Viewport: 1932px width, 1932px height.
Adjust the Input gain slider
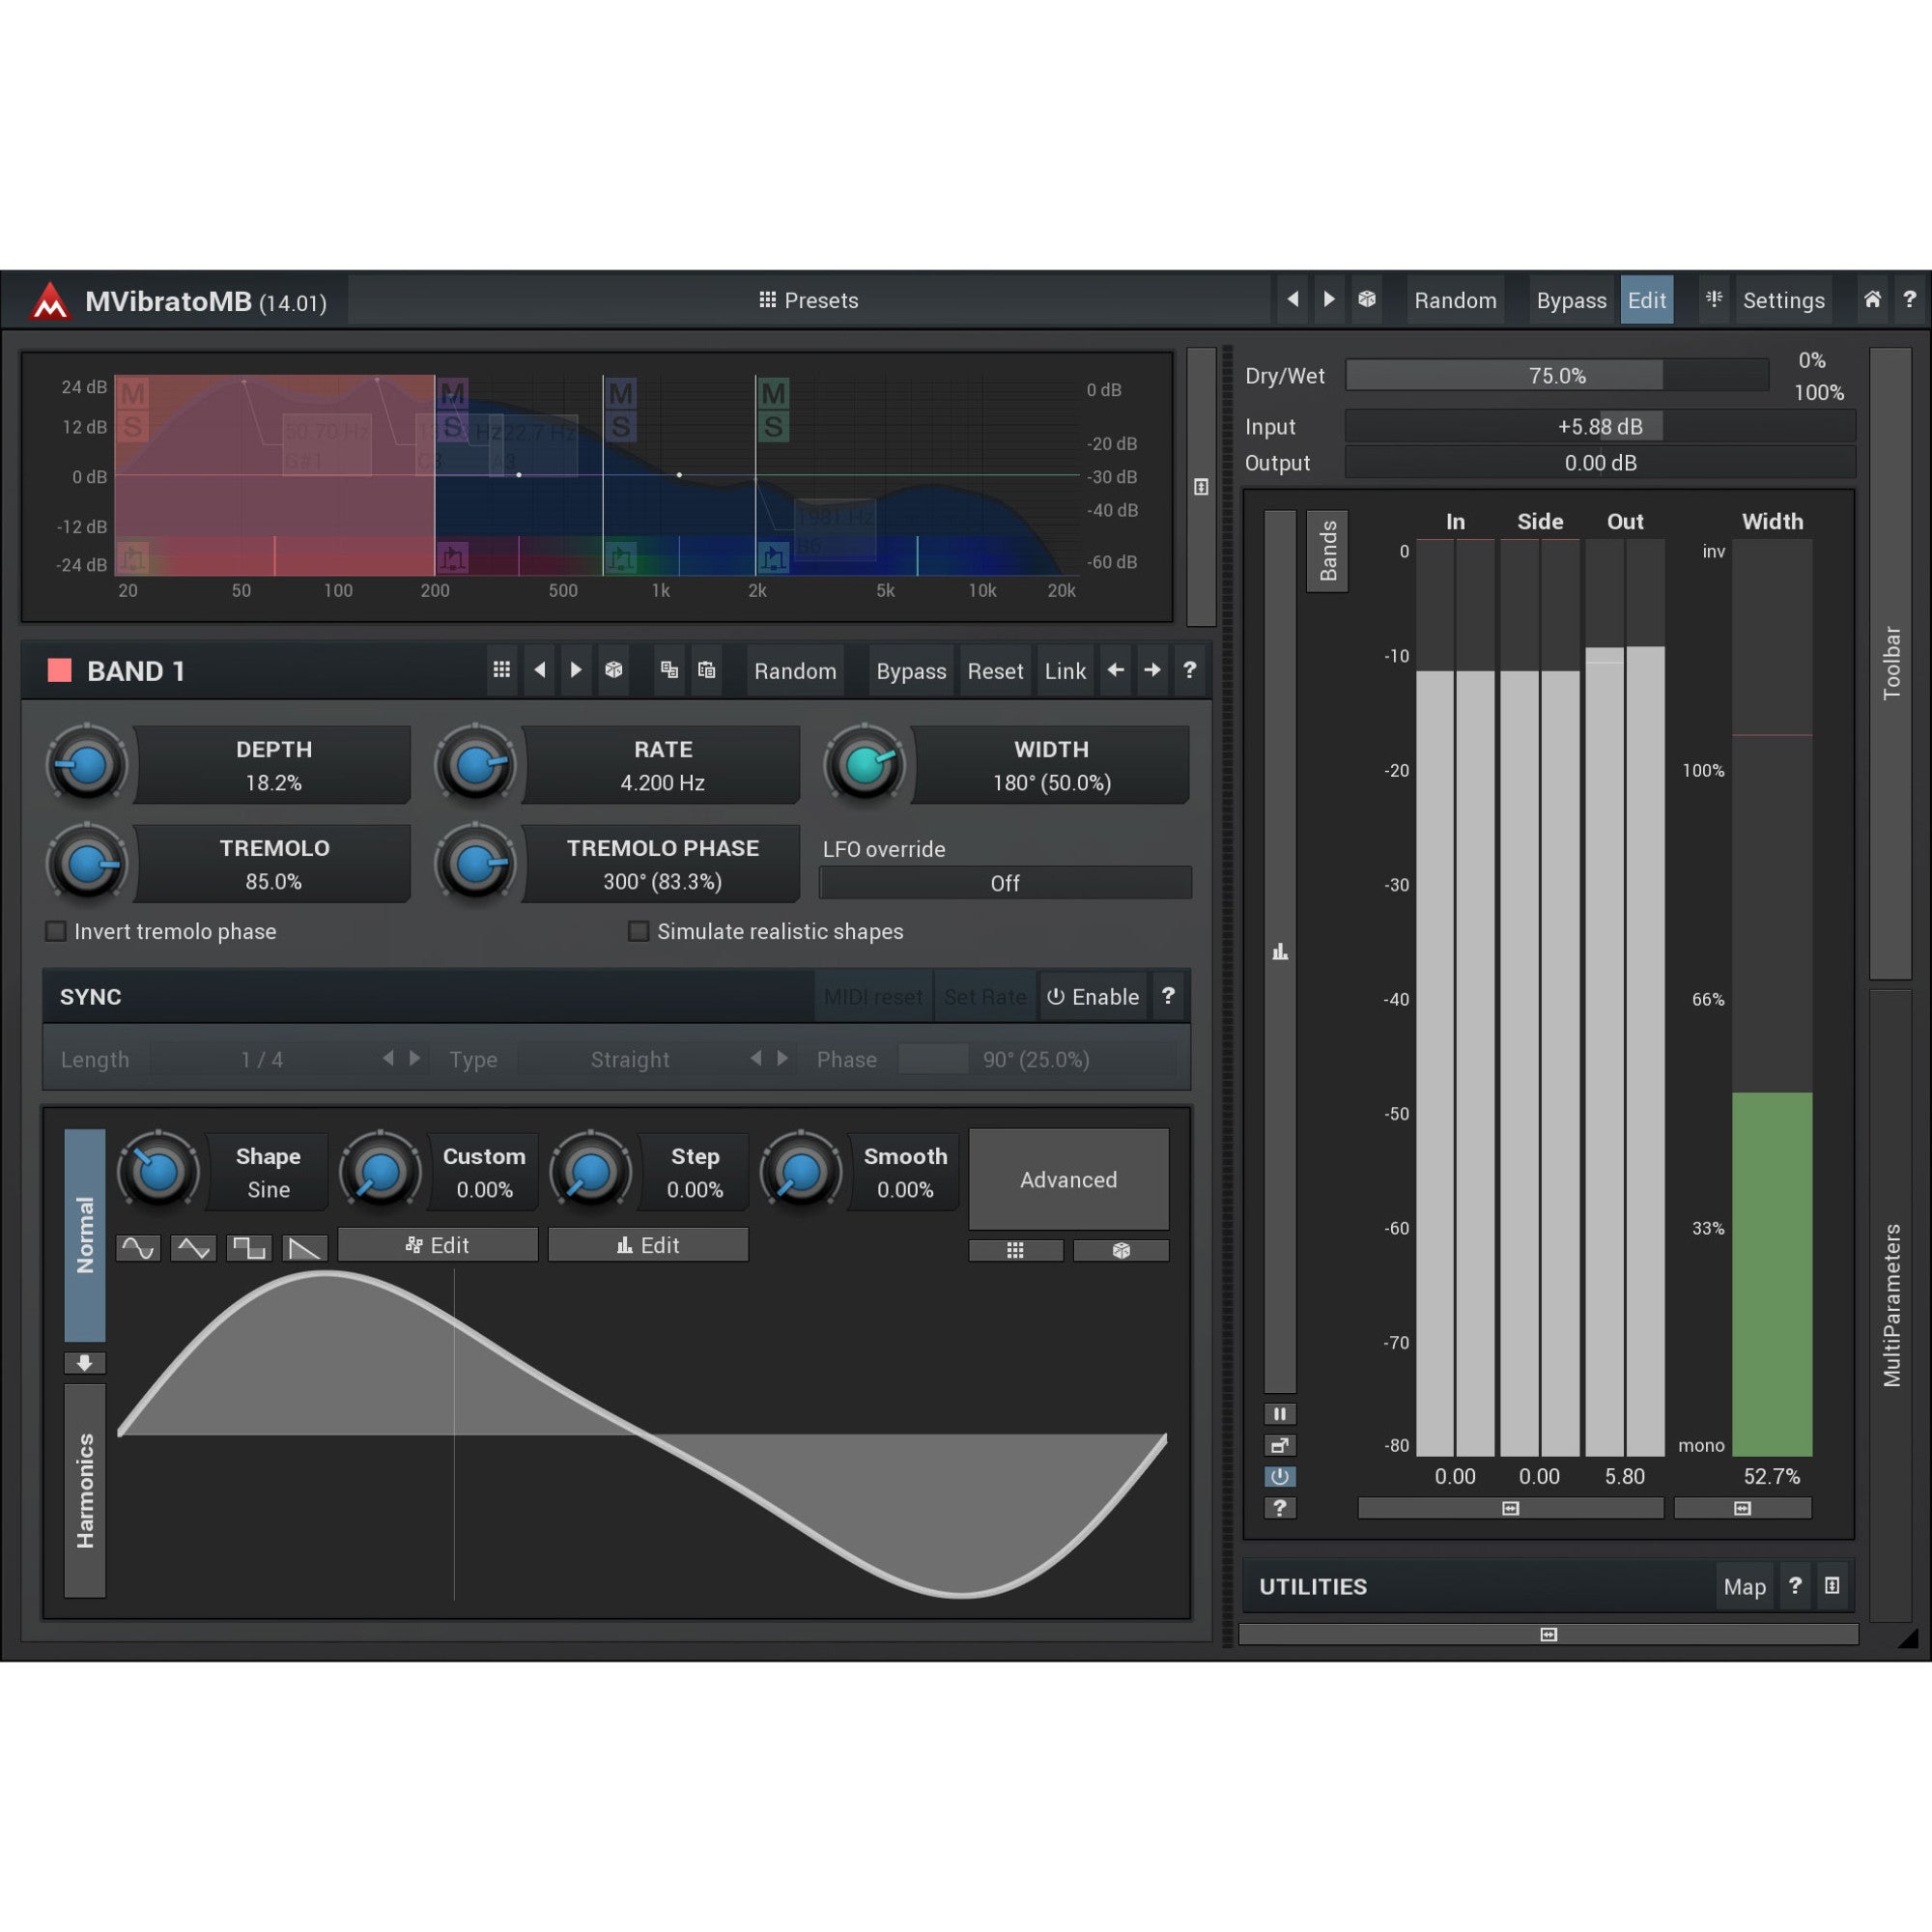[x=1600, y=426]
